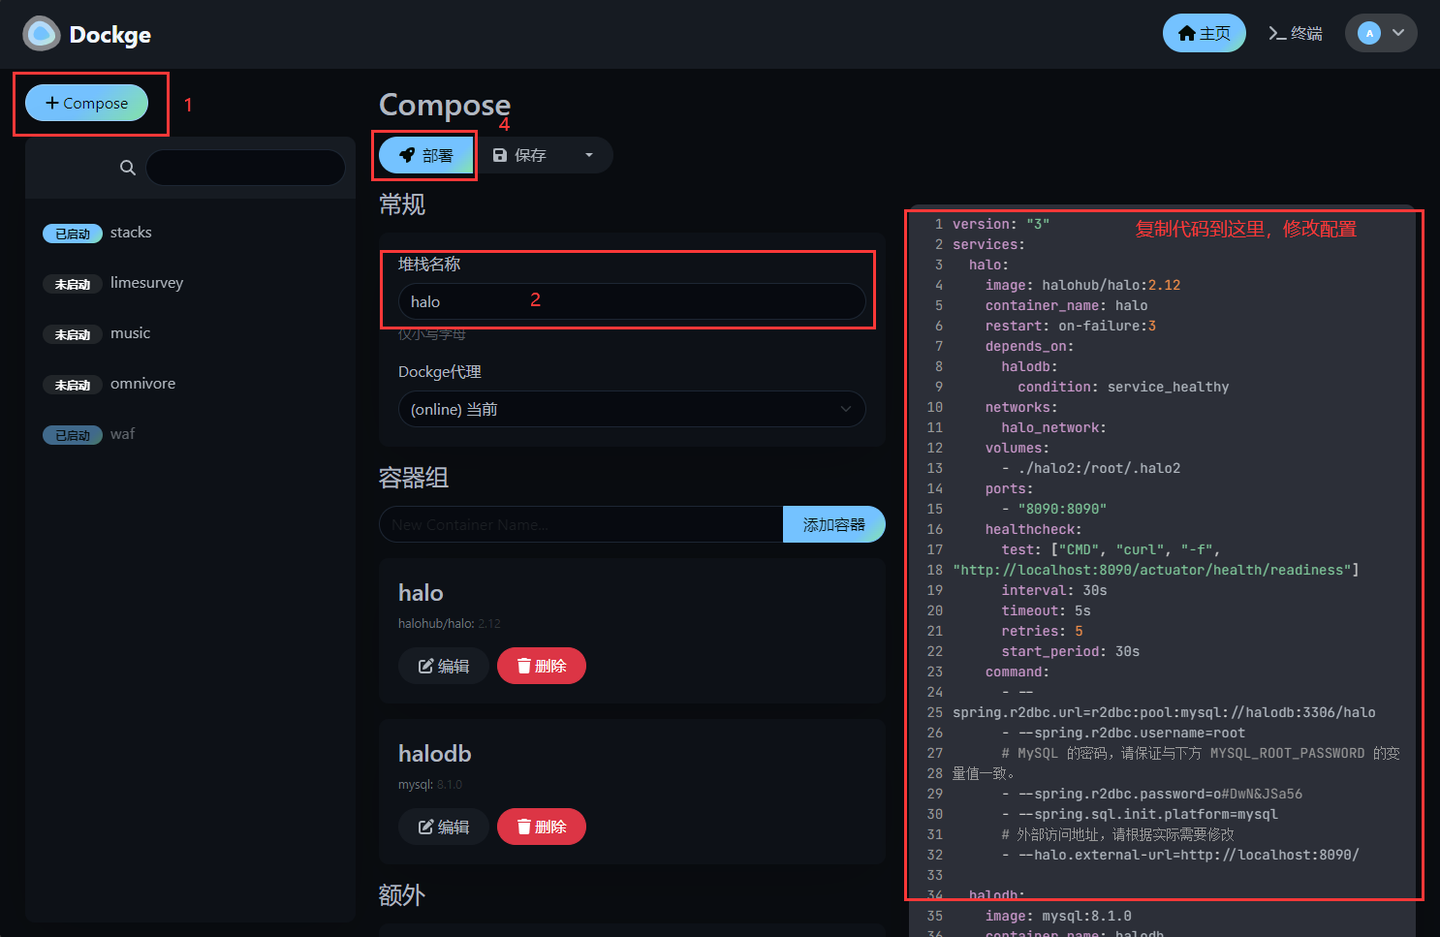Click the 已启动 badge beside stacks
Viewport: 1440px width, 937px height.
click(x=72, y=234)
